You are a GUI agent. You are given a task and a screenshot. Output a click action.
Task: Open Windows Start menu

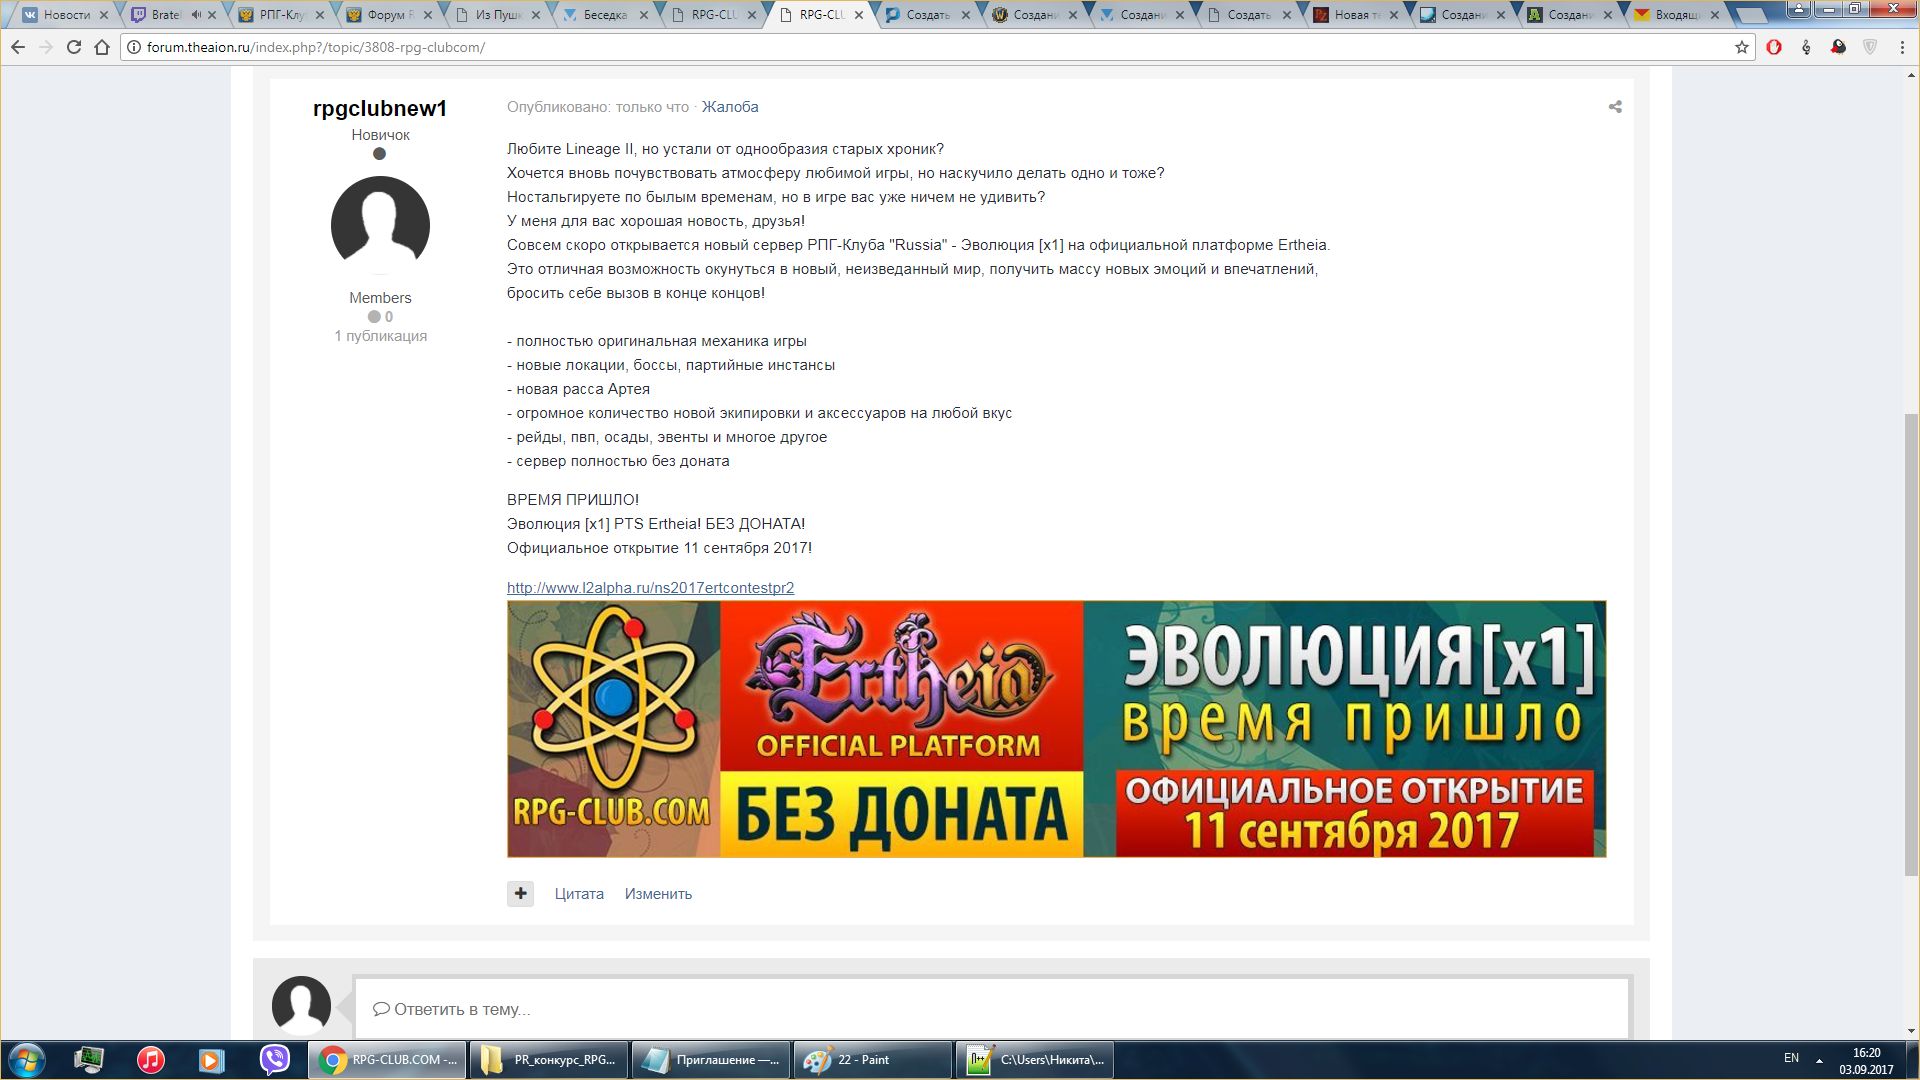click(x=27, y=1060)
